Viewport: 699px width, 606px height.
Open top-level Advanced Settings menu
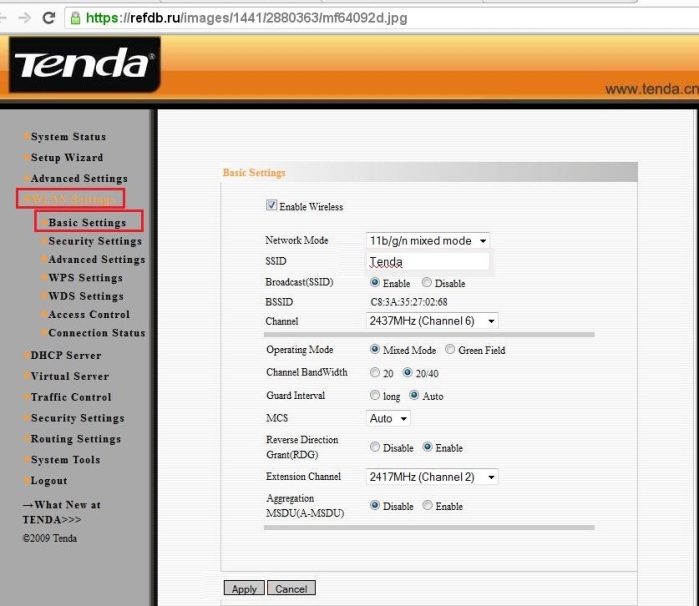click(x=79, y=178)
